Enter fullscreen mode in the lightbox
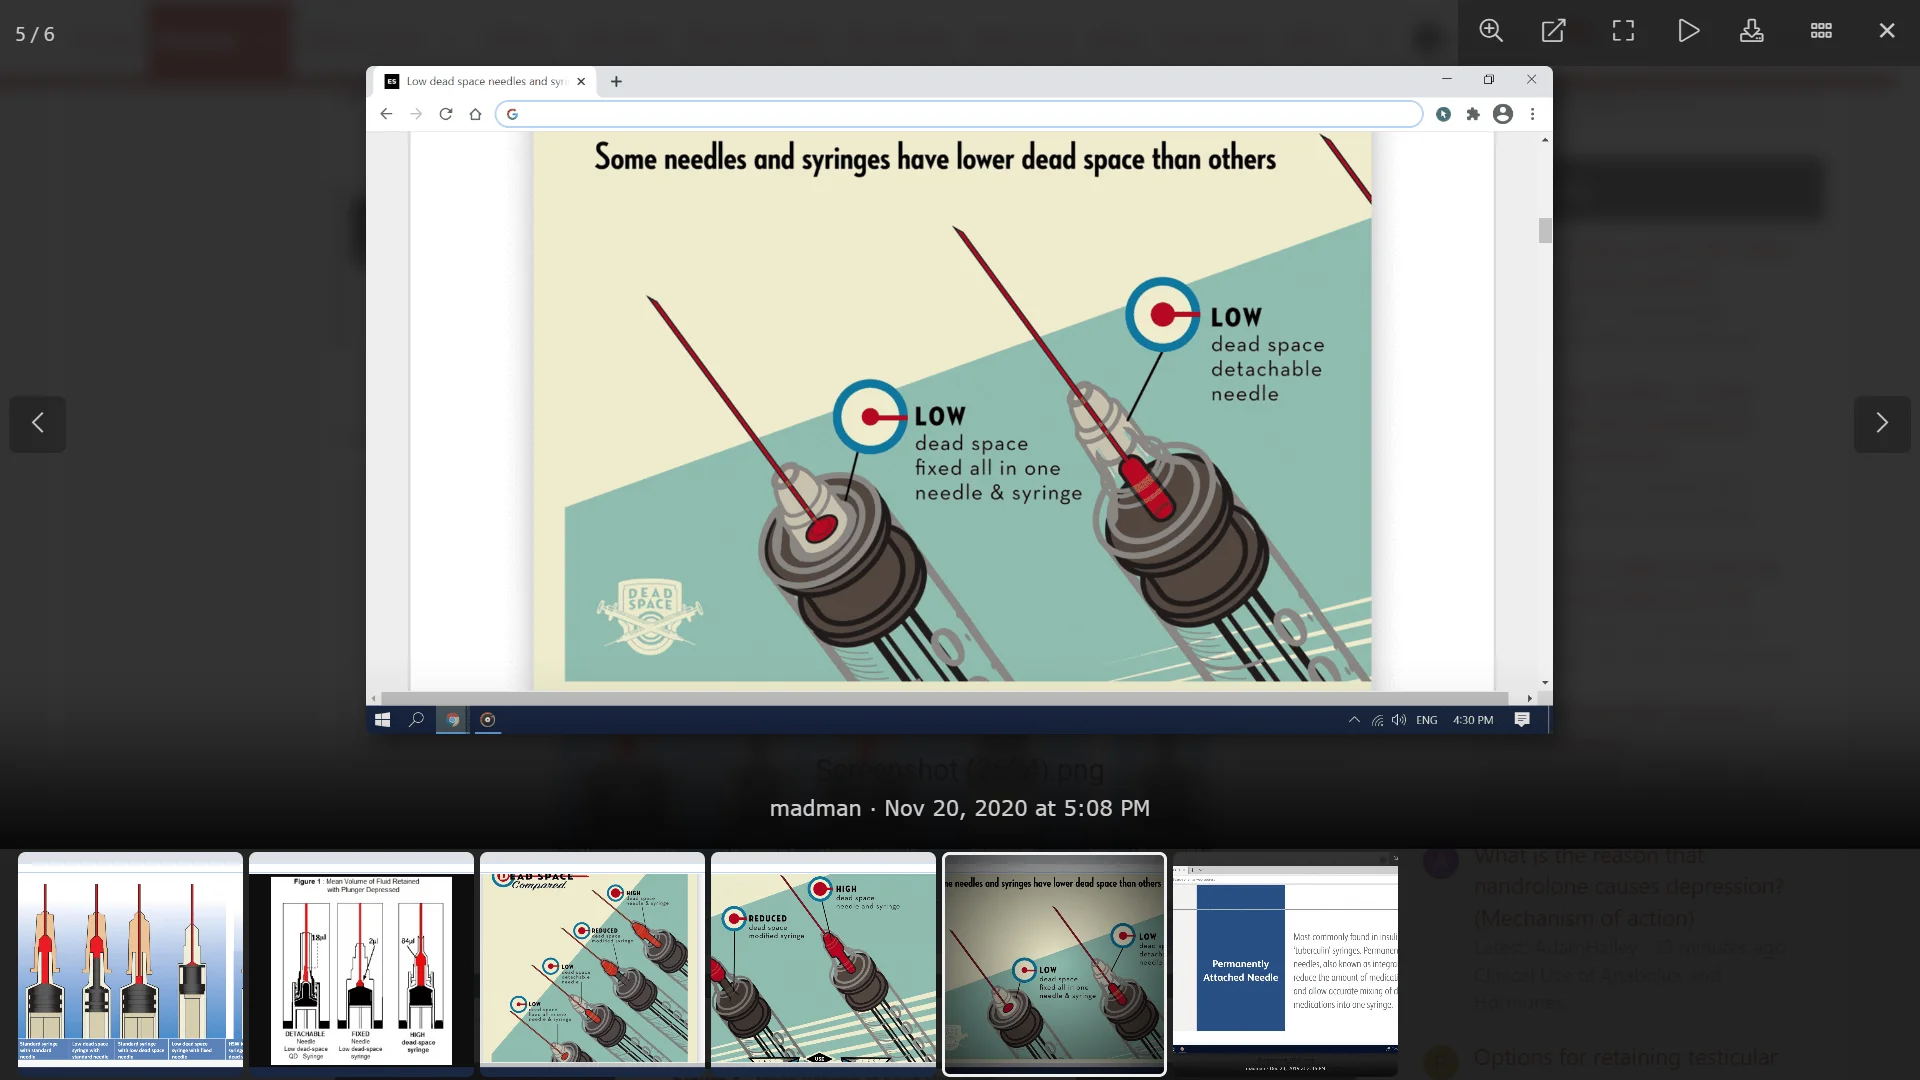Viewport: 1920px width, 1080px height. [x=1623, y=31]
